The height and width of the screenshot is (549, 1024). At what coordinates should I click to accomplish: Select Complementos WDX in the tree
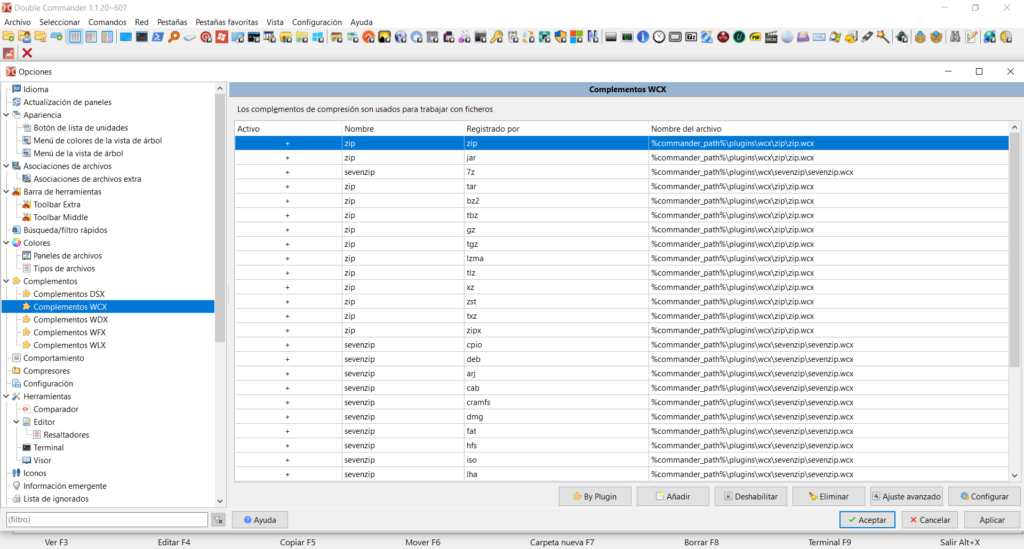(71, 319)
